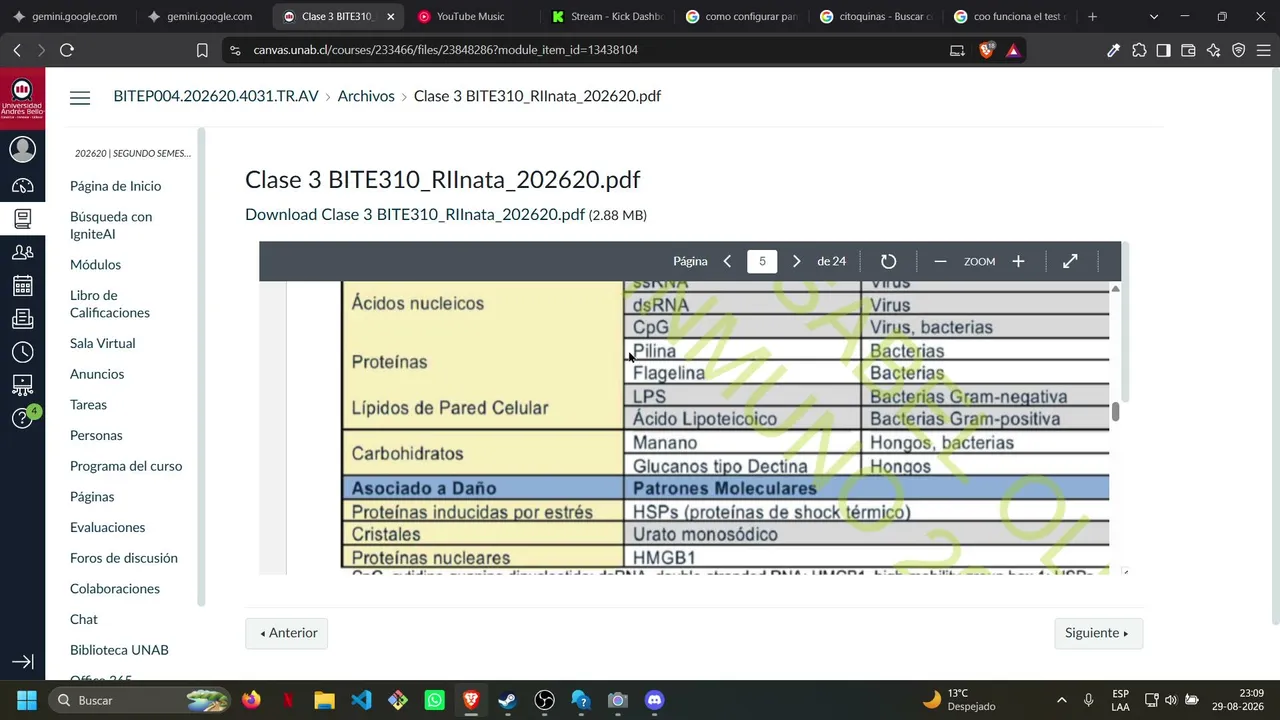Open Courses book icon in global sidebar
Image resolution: width=1280 pixels, height=720 pixels.
(22, 218)
